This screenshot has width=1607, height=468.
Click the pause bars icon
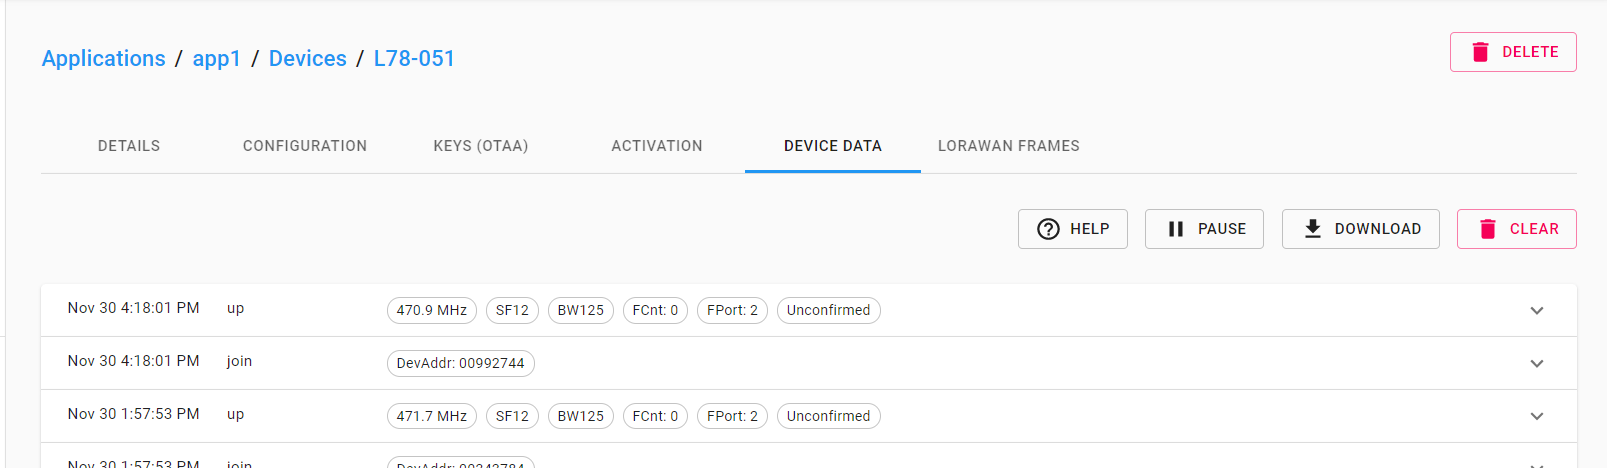tap(1176, 229)
